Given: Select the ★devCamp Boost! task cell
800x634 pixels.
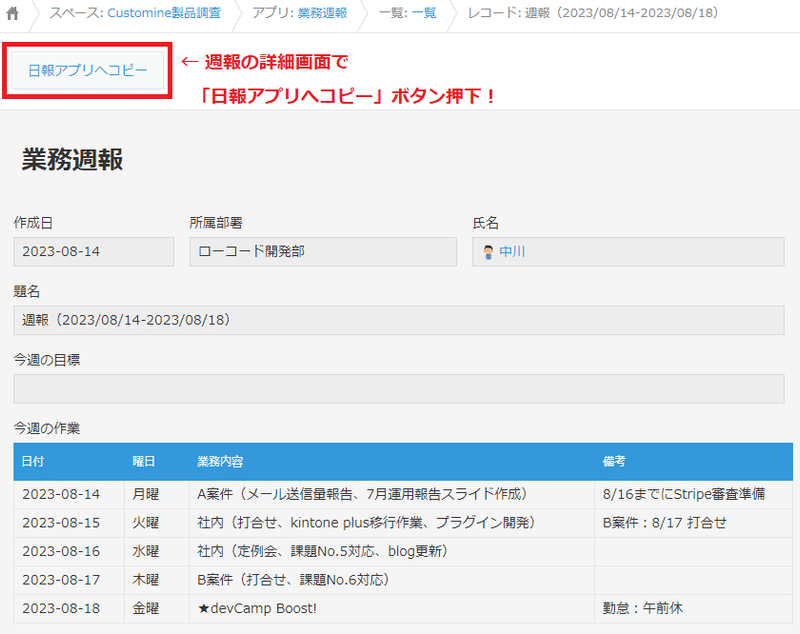Looking at the screenshot, I should pyautogui.click(x=391, y=608).
